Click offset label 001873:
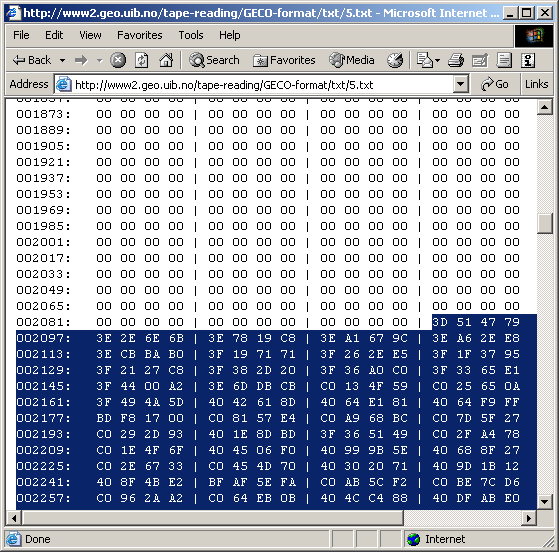The image size is (559, 552). click(x=43, y=114)
